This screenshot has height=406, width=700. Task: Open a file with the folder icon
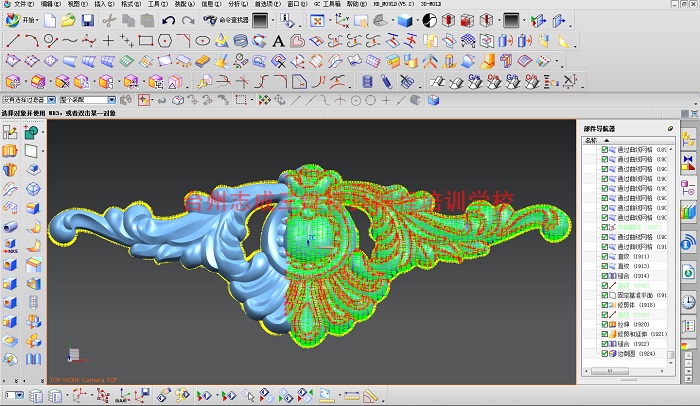tap(68, 21)
